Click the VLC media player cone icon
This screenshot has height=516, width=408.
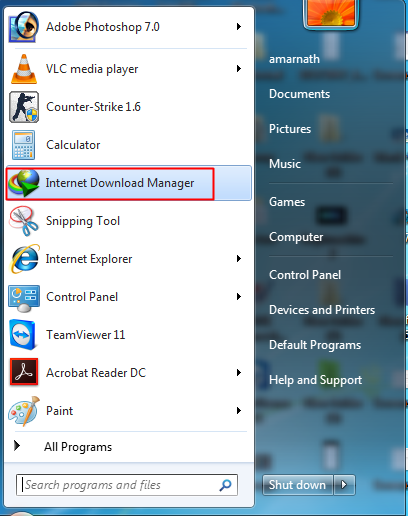click(24, 69)
